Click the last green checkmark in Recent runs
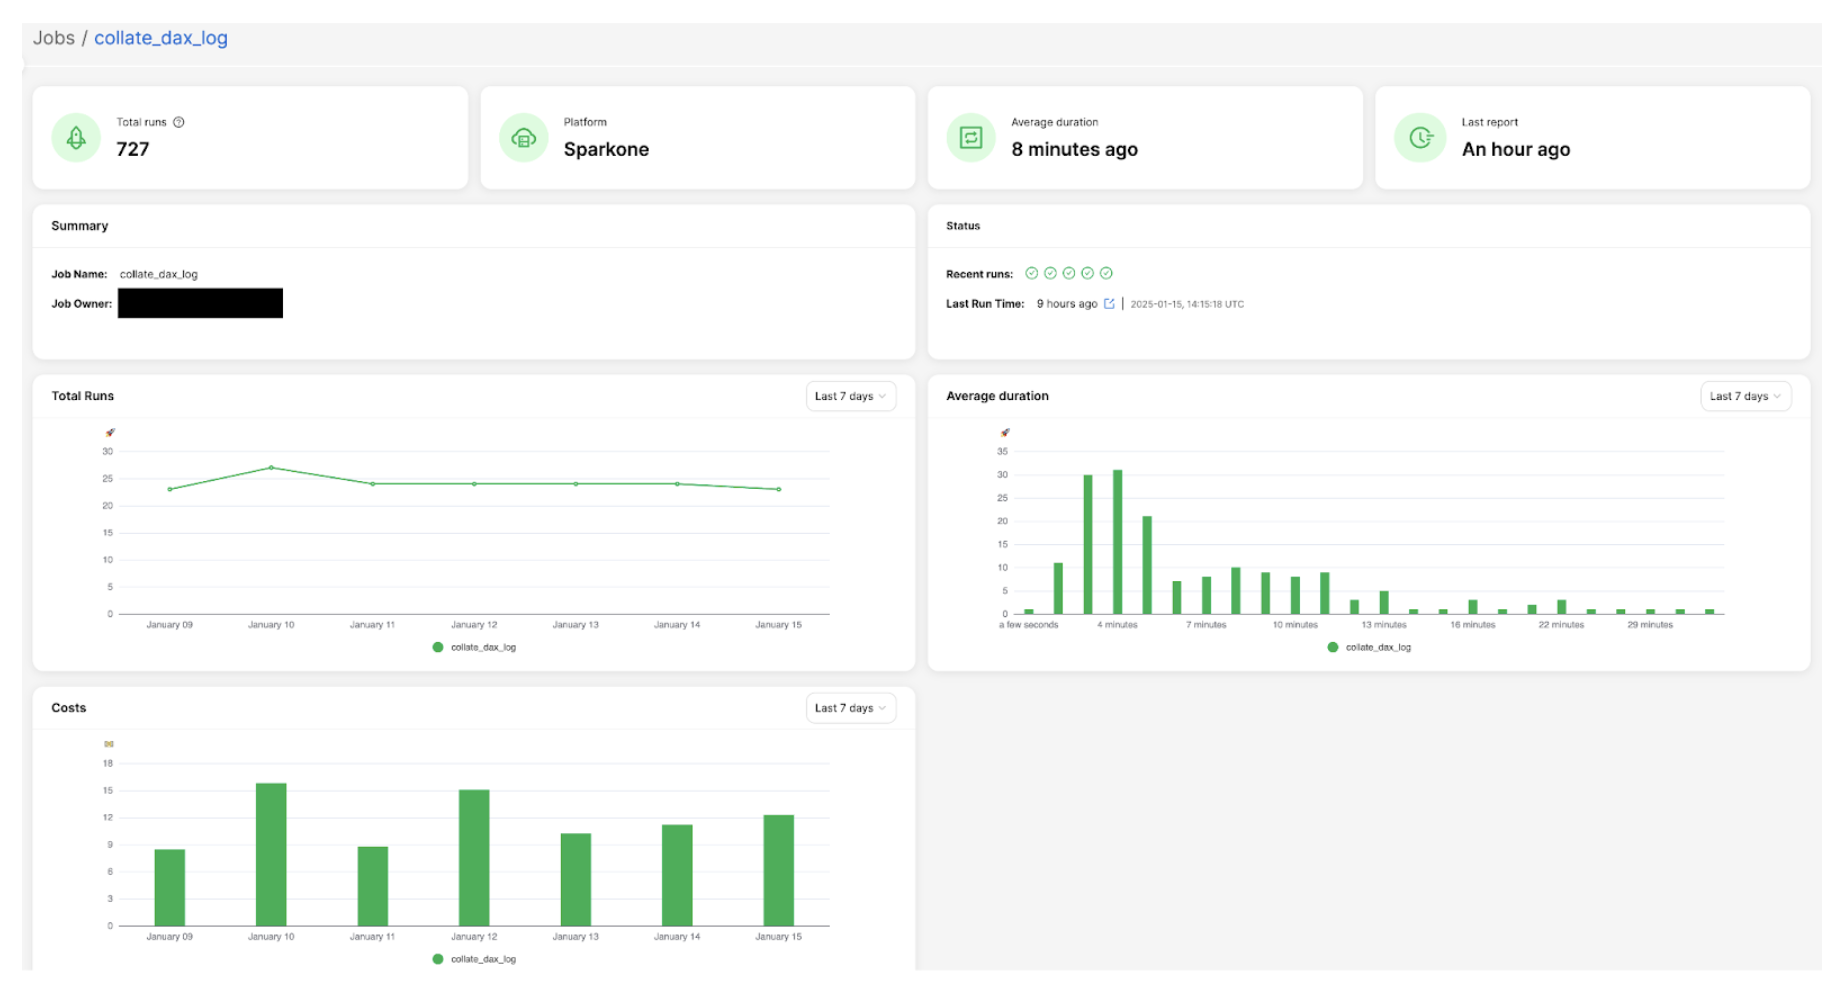 click(1107, 272)
